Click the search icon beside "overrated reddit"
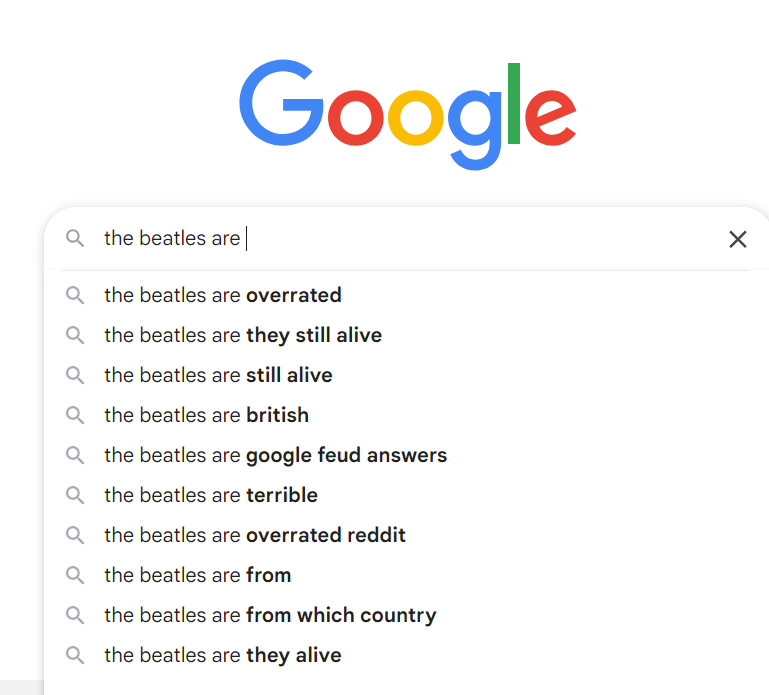Viewport: 769px width, 695px height. pos(75,535)
